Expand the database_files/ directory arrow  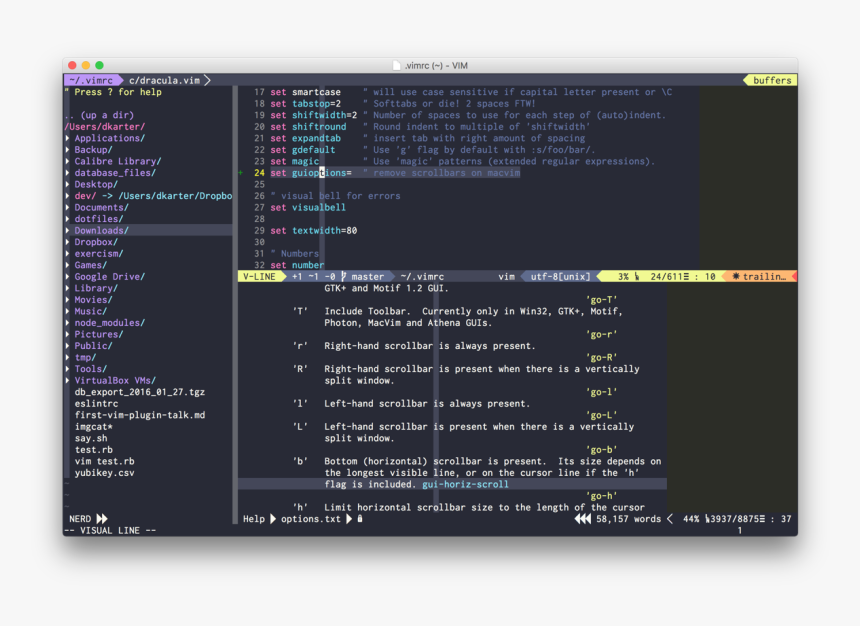click(x=67, y=173)
